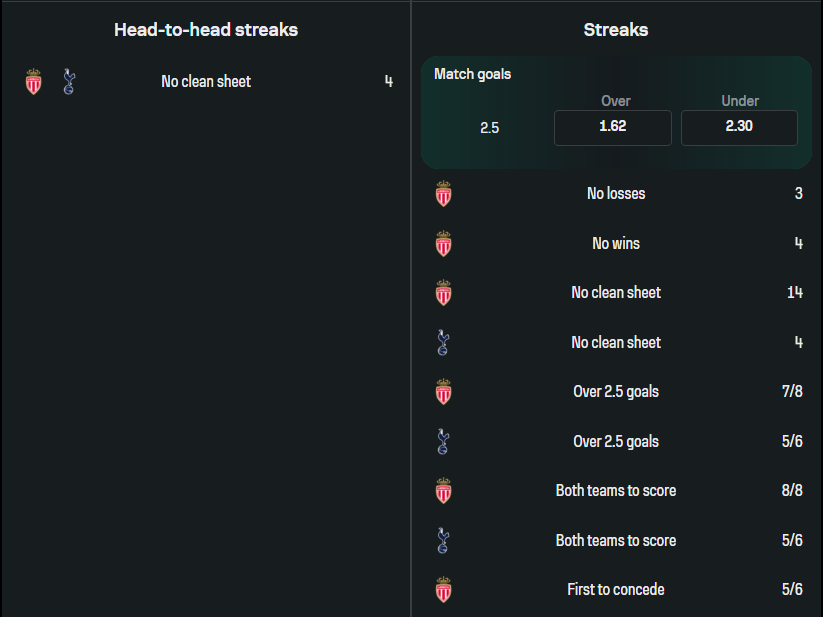Select Under 2.5 odds 2.30

tap(739, 128)
